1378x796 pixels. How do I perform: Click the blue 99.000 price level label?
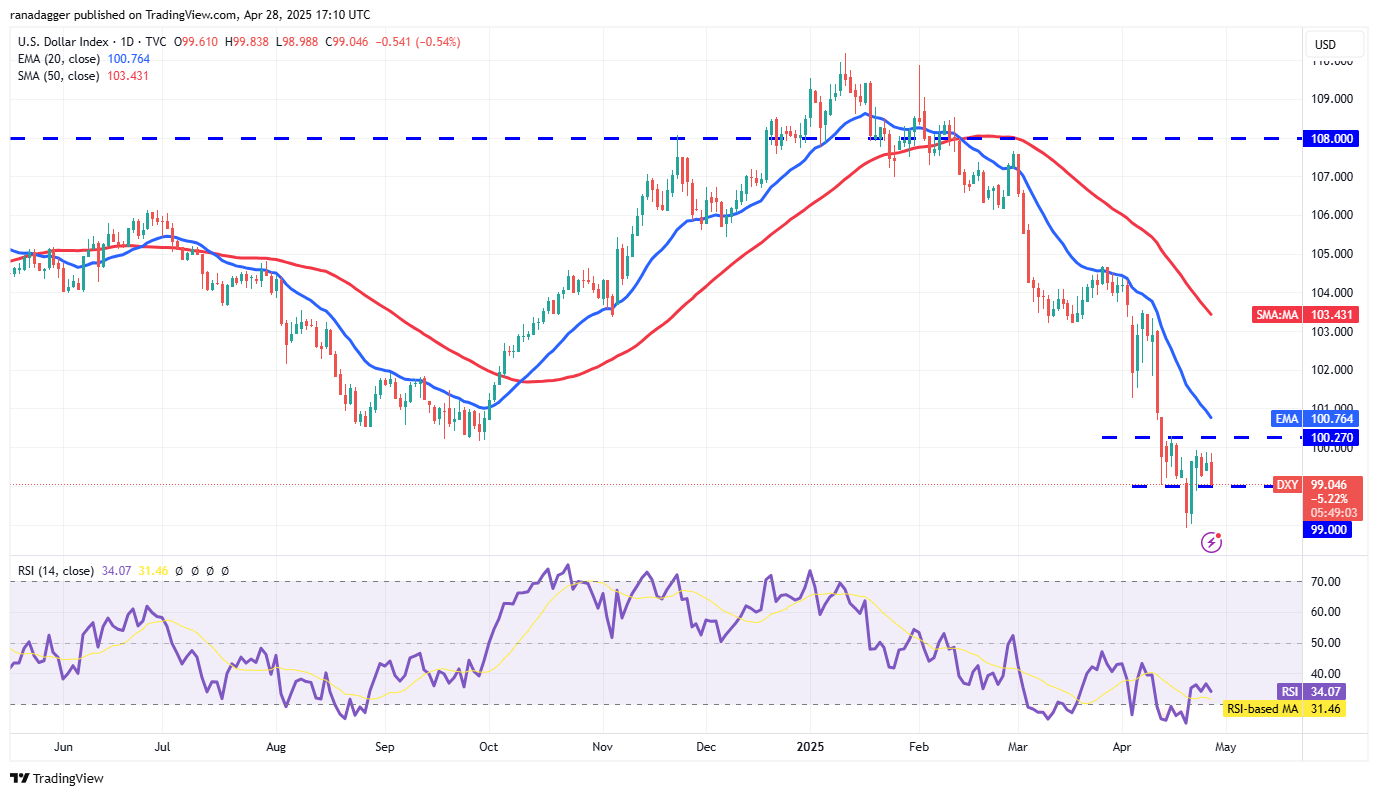[x=1328, y=530]
